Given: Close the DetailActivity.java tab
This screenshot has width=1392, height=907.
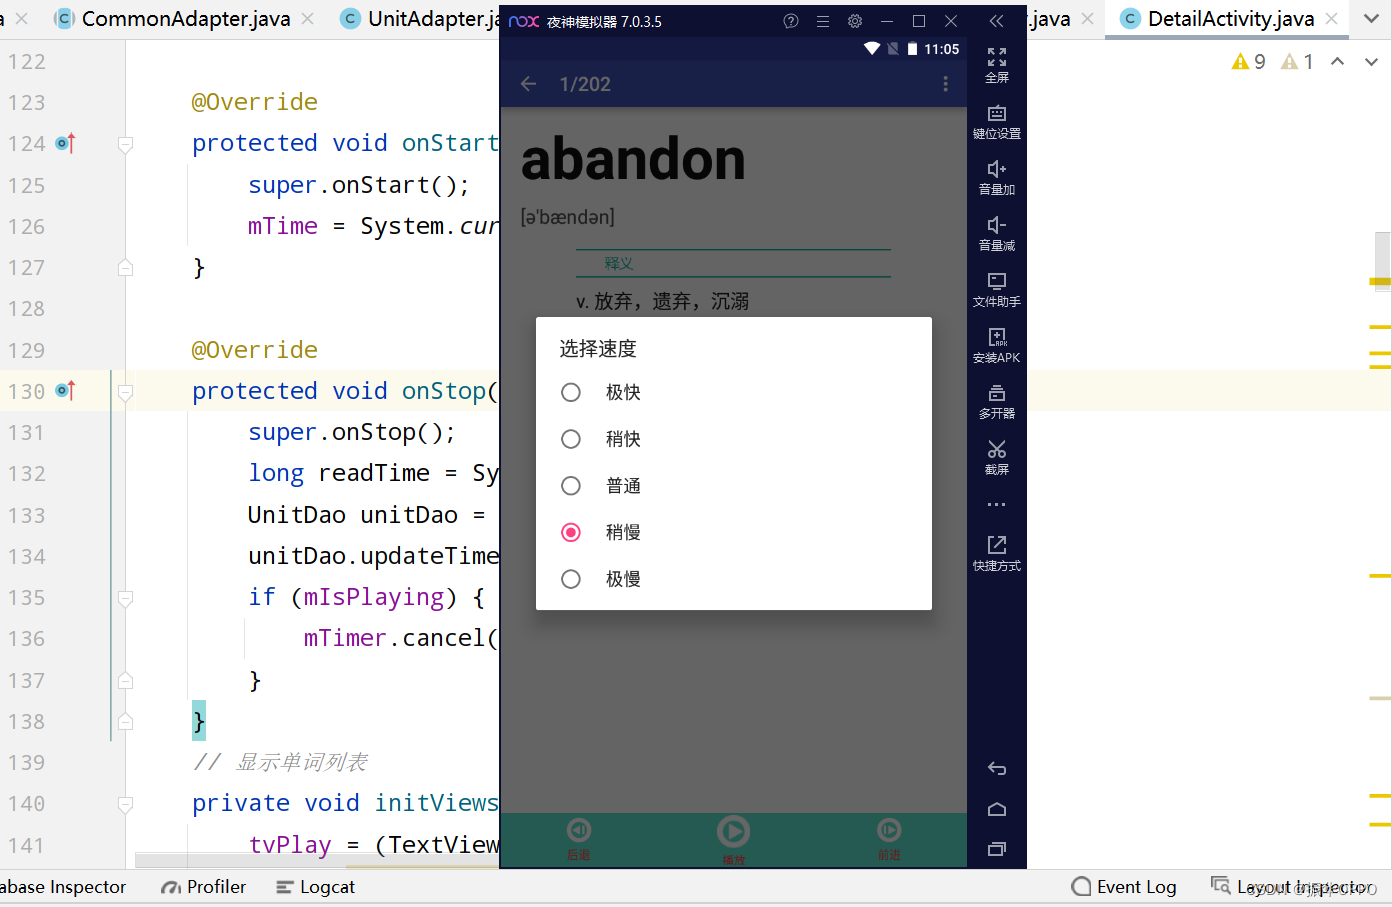Looking at the screenshot, I should [1331, 19].
